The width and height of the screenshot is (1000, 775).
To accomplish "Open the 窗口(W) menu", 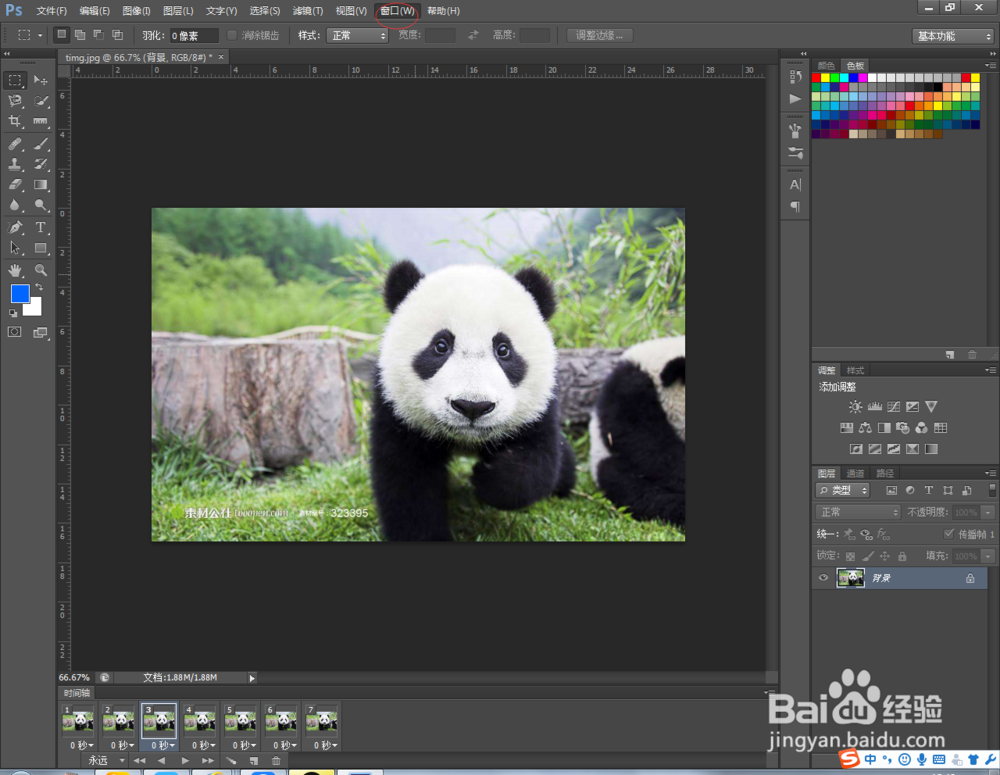I will coord(397,11).
